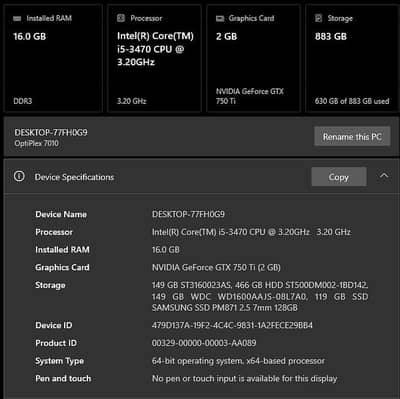
Task: Click the Storage label in specifications
Action: [x=50, y=285]
